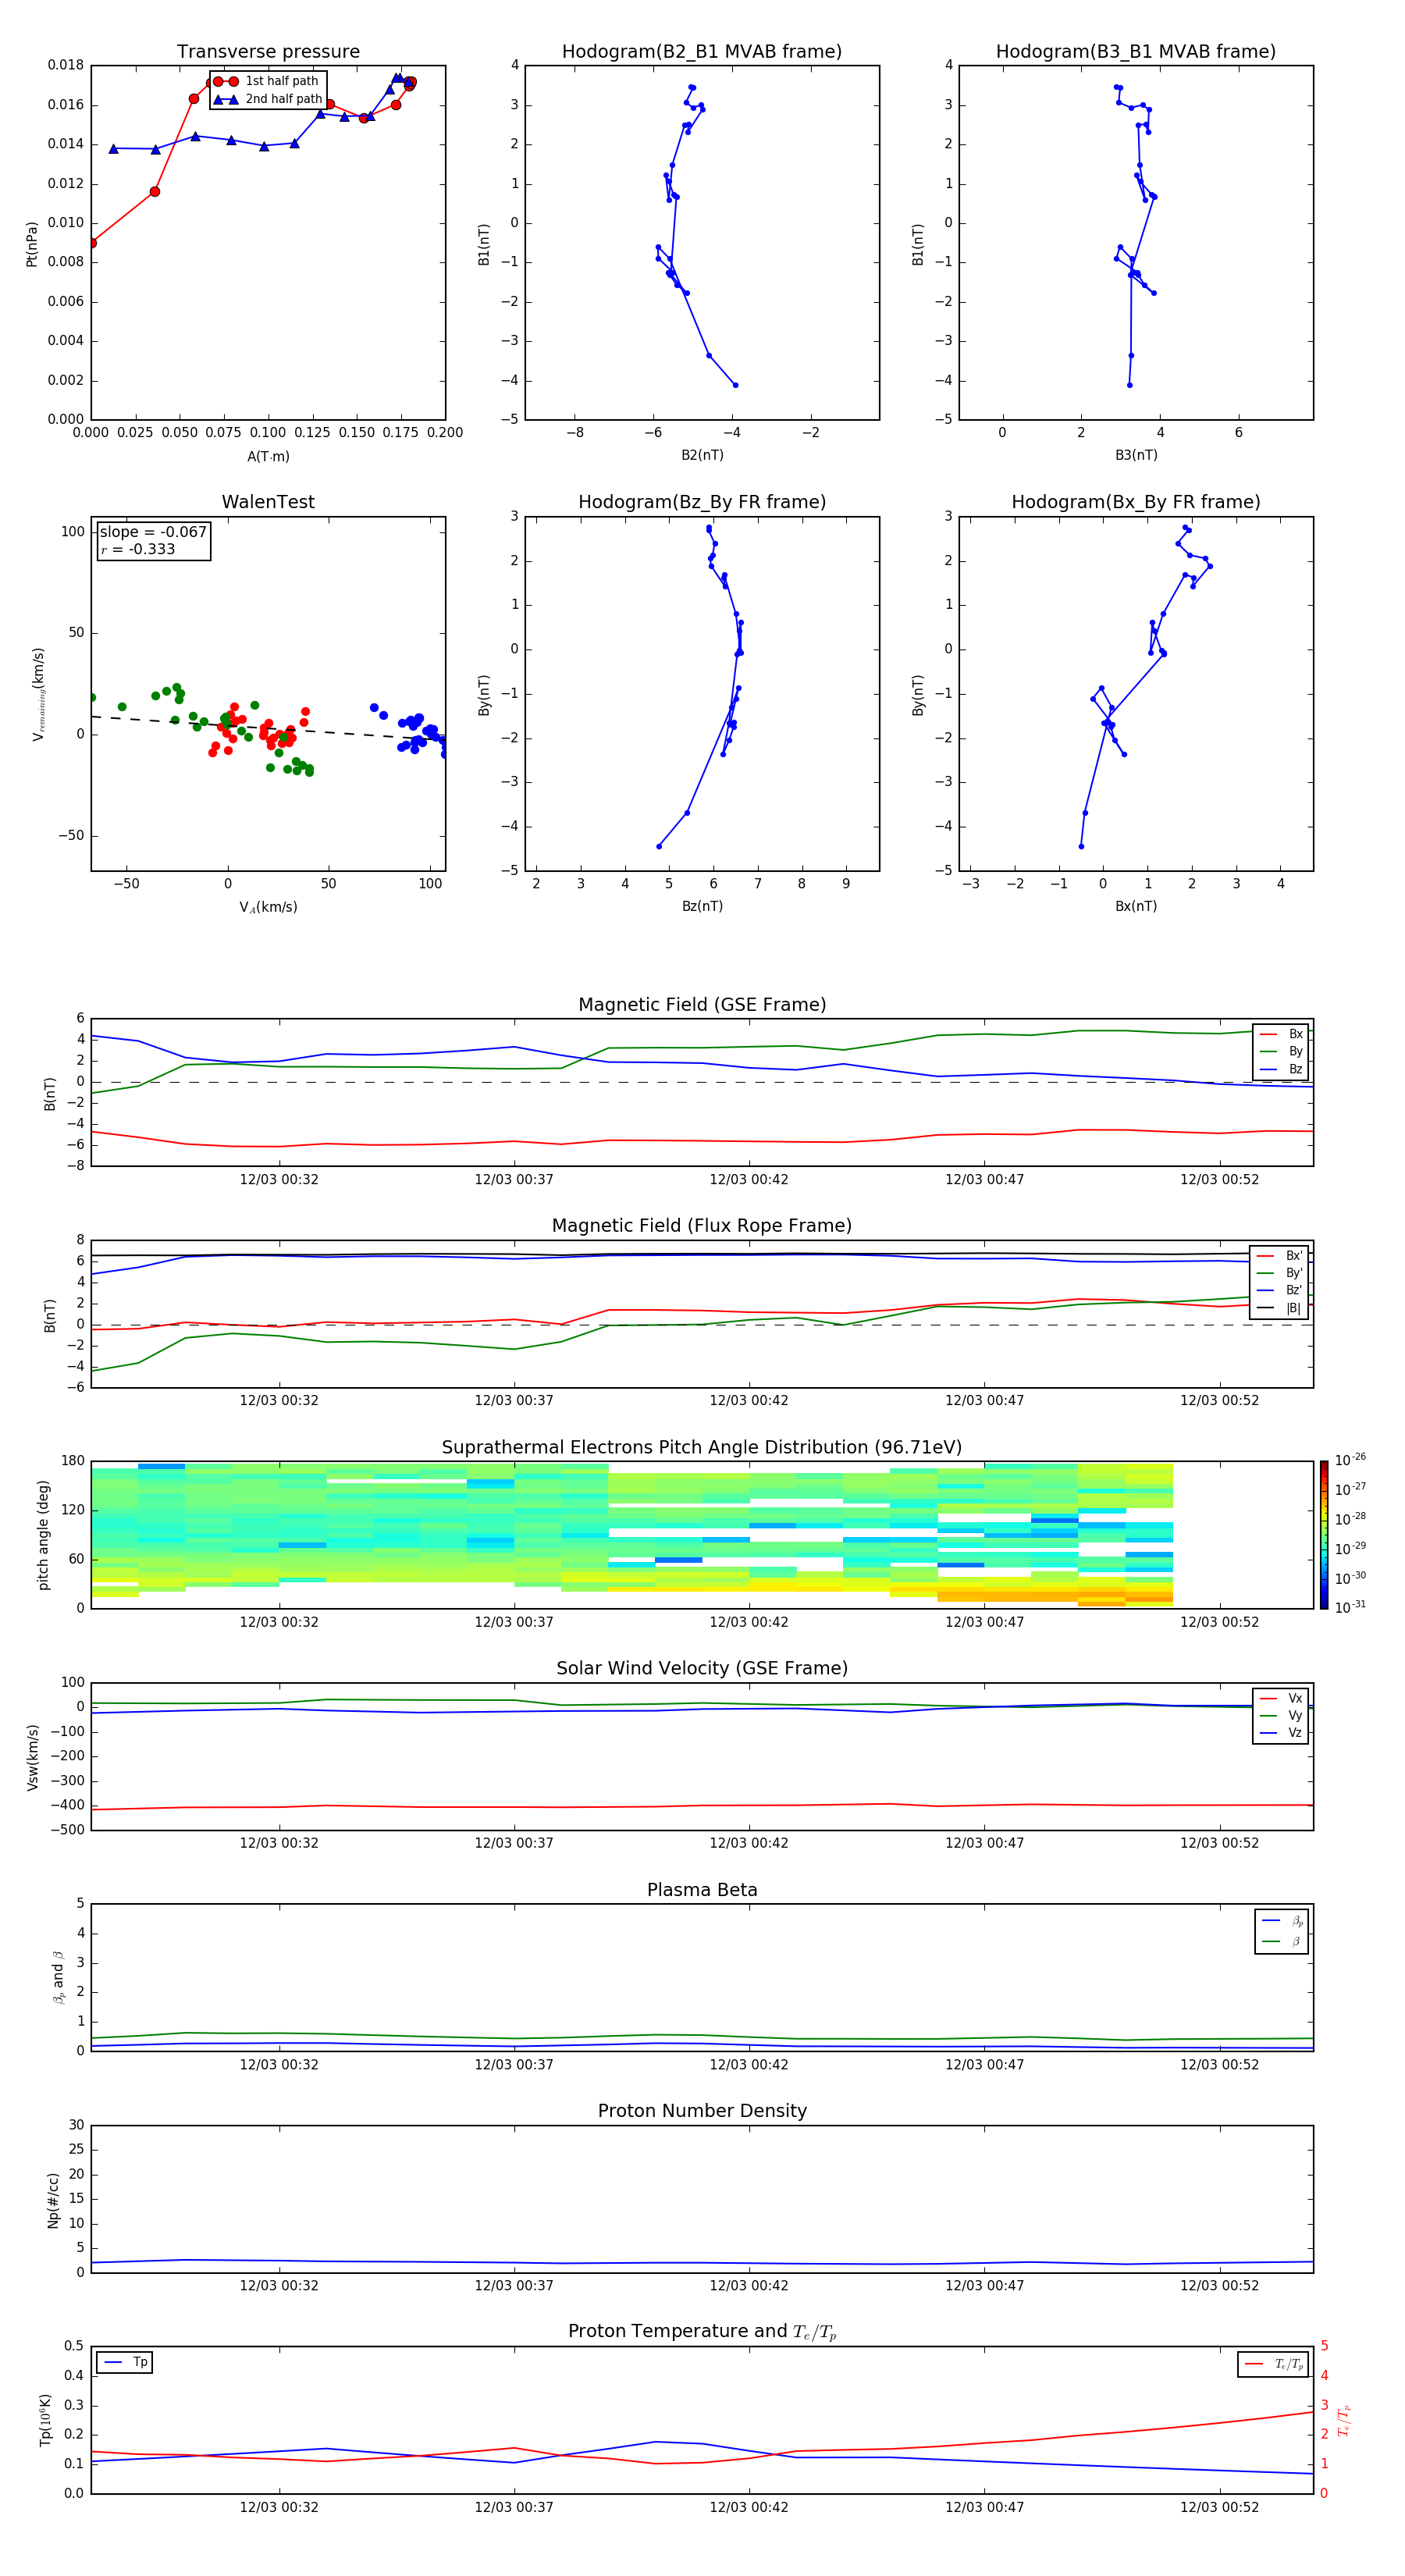Screen dimensions: 1405x2576
Task: Select the "Proton Temperature and Te/Tp" title
Action: pos(702,2332)
